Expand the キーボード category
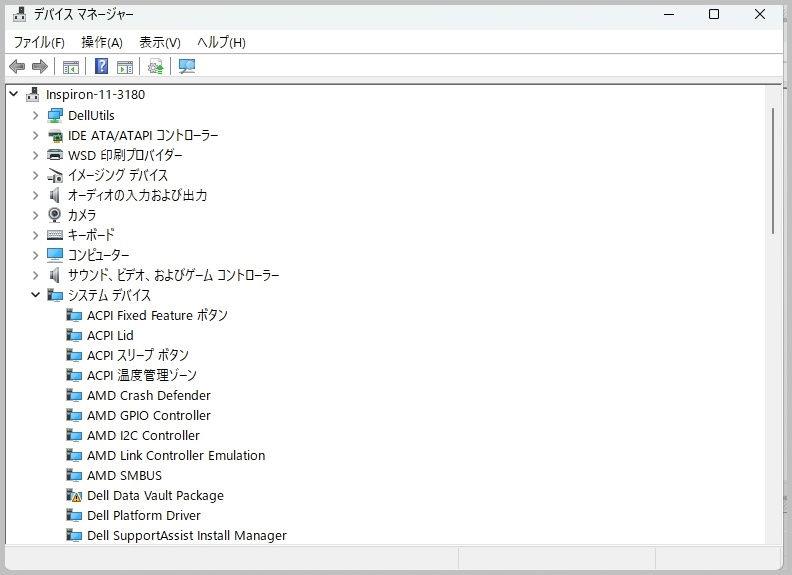The height and width of the screenshot is (575, 792). (35, 235)
